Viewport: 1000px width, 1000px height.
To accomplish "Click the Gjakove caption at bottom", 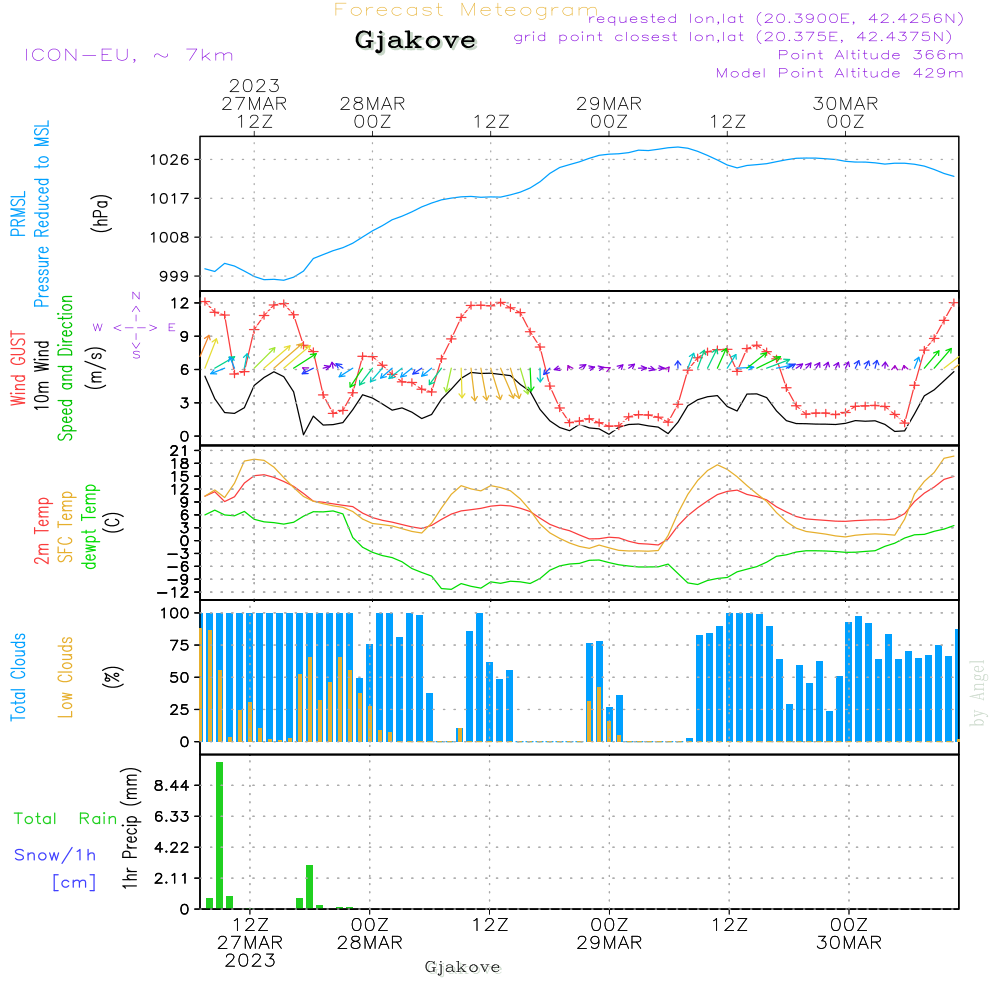I will 462,967.
